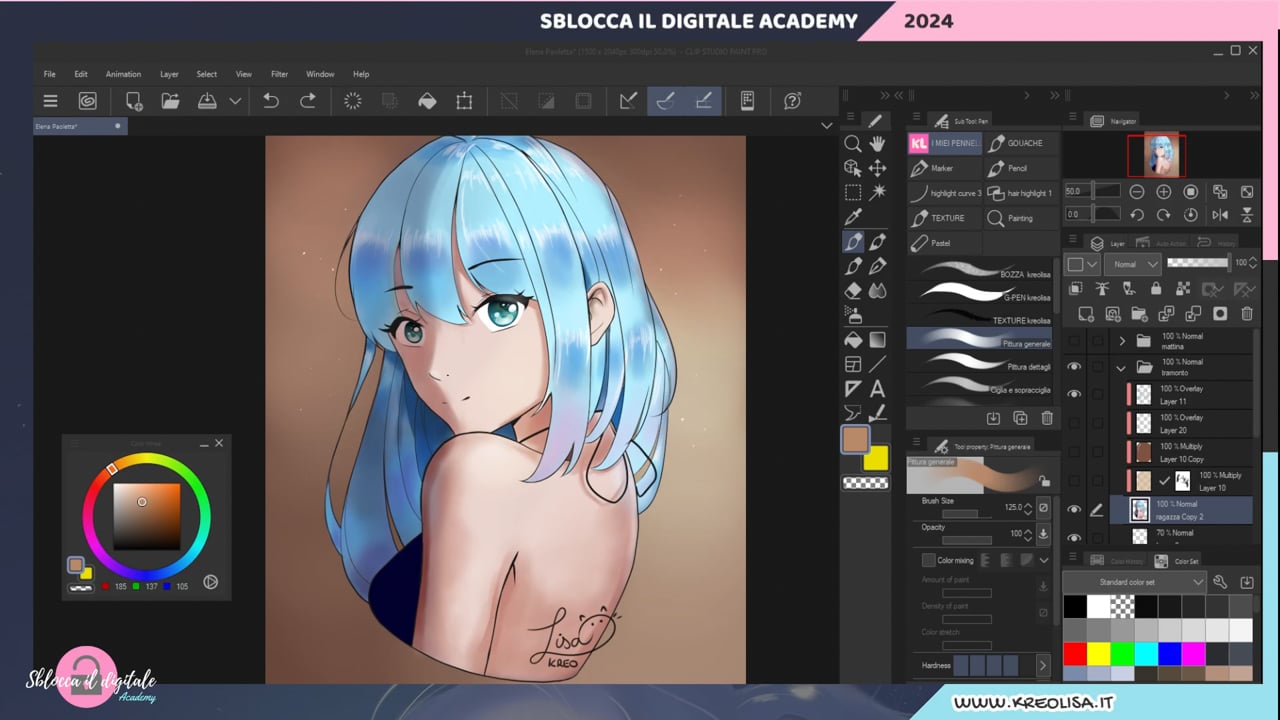Select the Blend drops tool
This screenshot has width=1280, height=720.
click(x=877, y=291)
